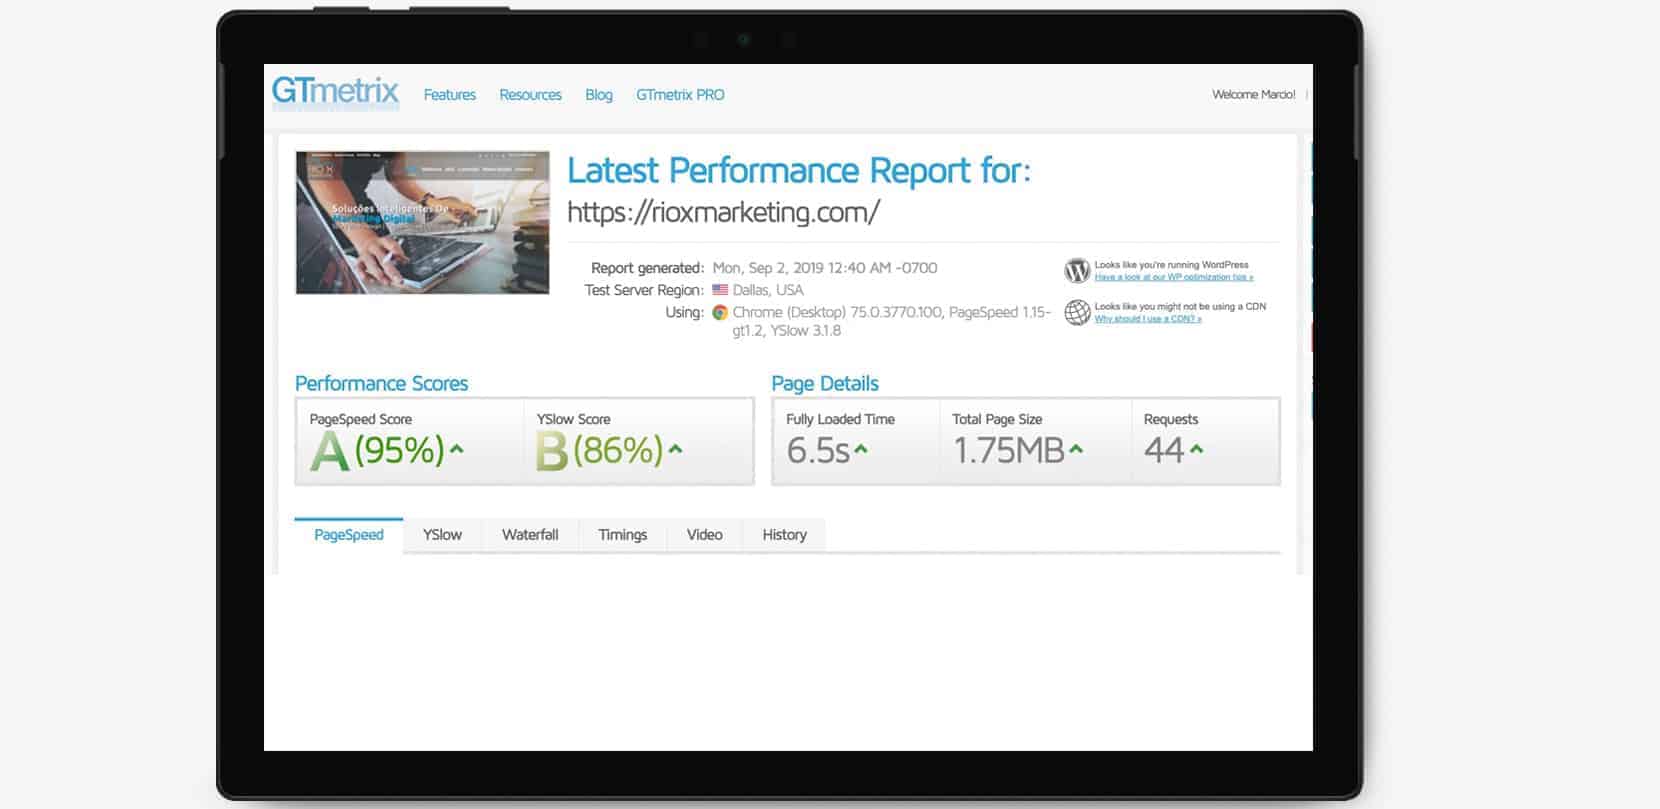Click the report generated date text
This screenshot has height=809, width=1660.
(x=825, y=268)
